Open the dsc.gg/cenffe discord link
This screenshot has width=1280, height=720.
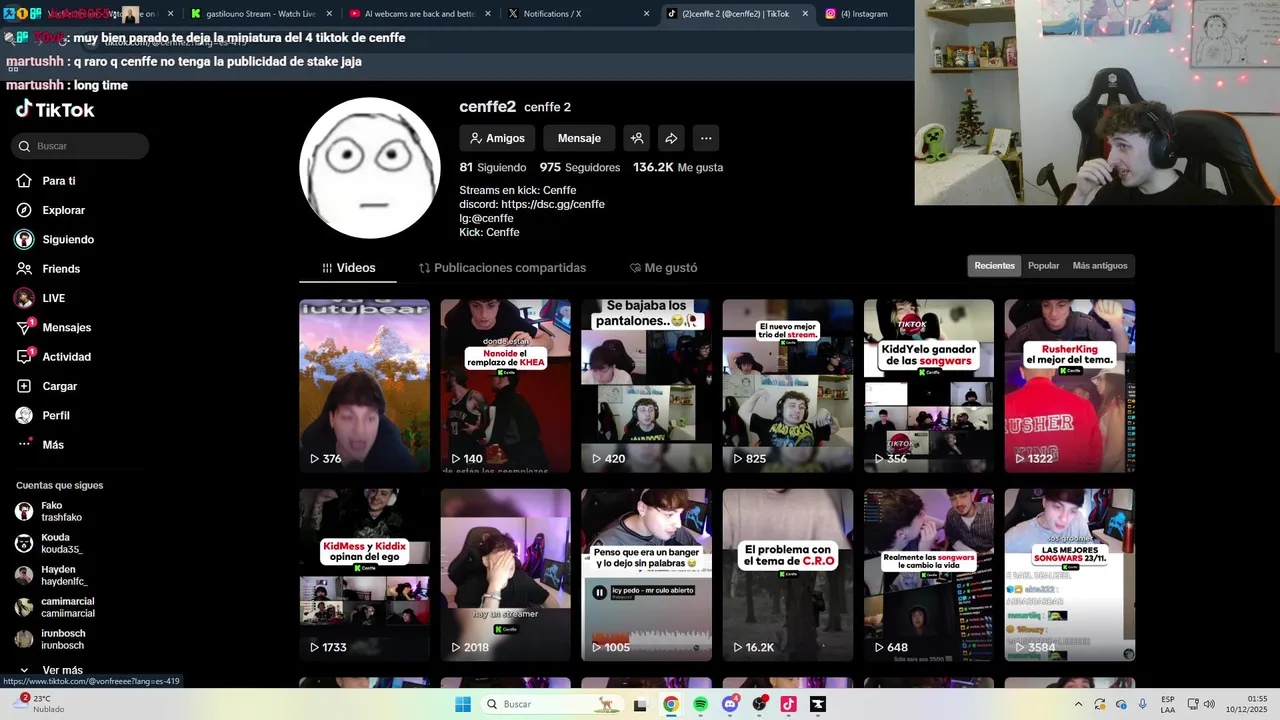pos(553,204)
